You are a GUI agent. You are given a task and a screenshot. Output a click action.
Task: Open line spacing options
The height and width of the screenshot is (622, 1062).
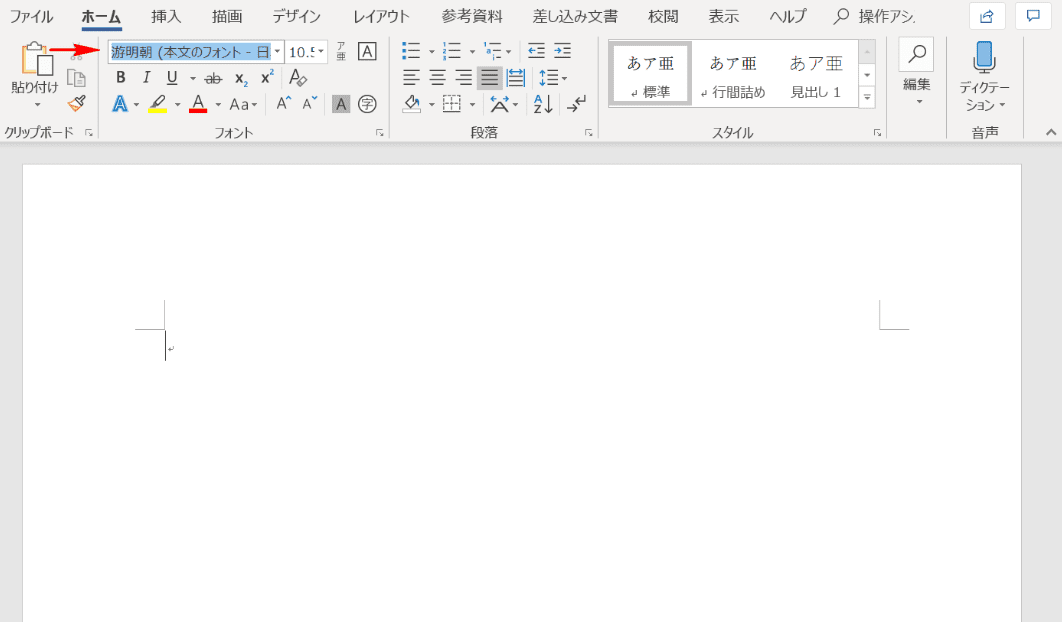click(553, 78)
